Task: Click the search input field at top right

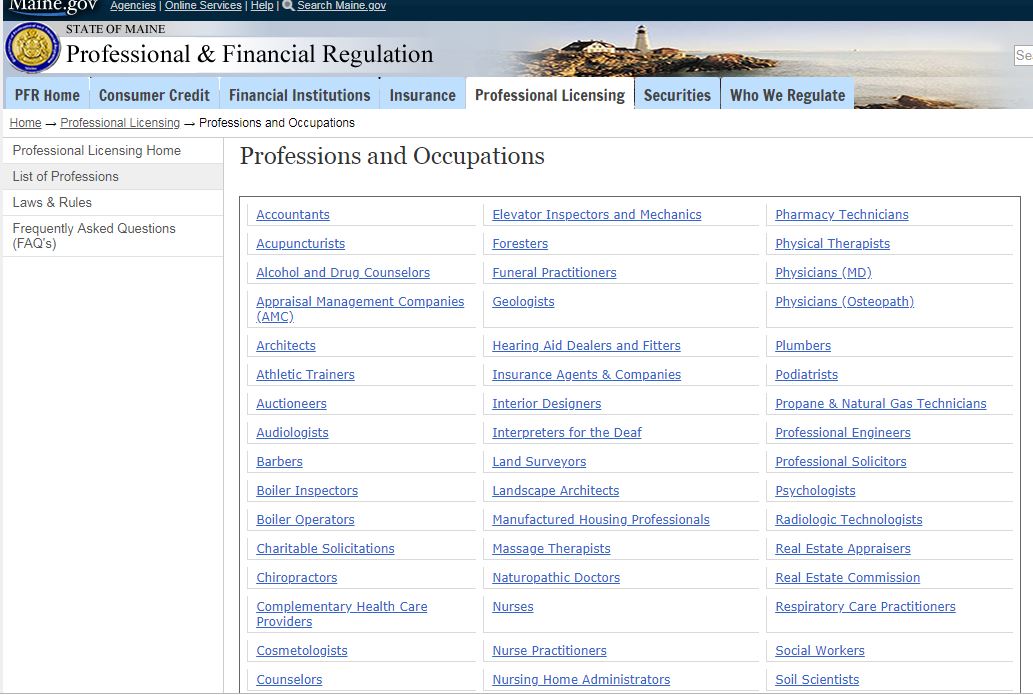Action: coord(1023,56)
